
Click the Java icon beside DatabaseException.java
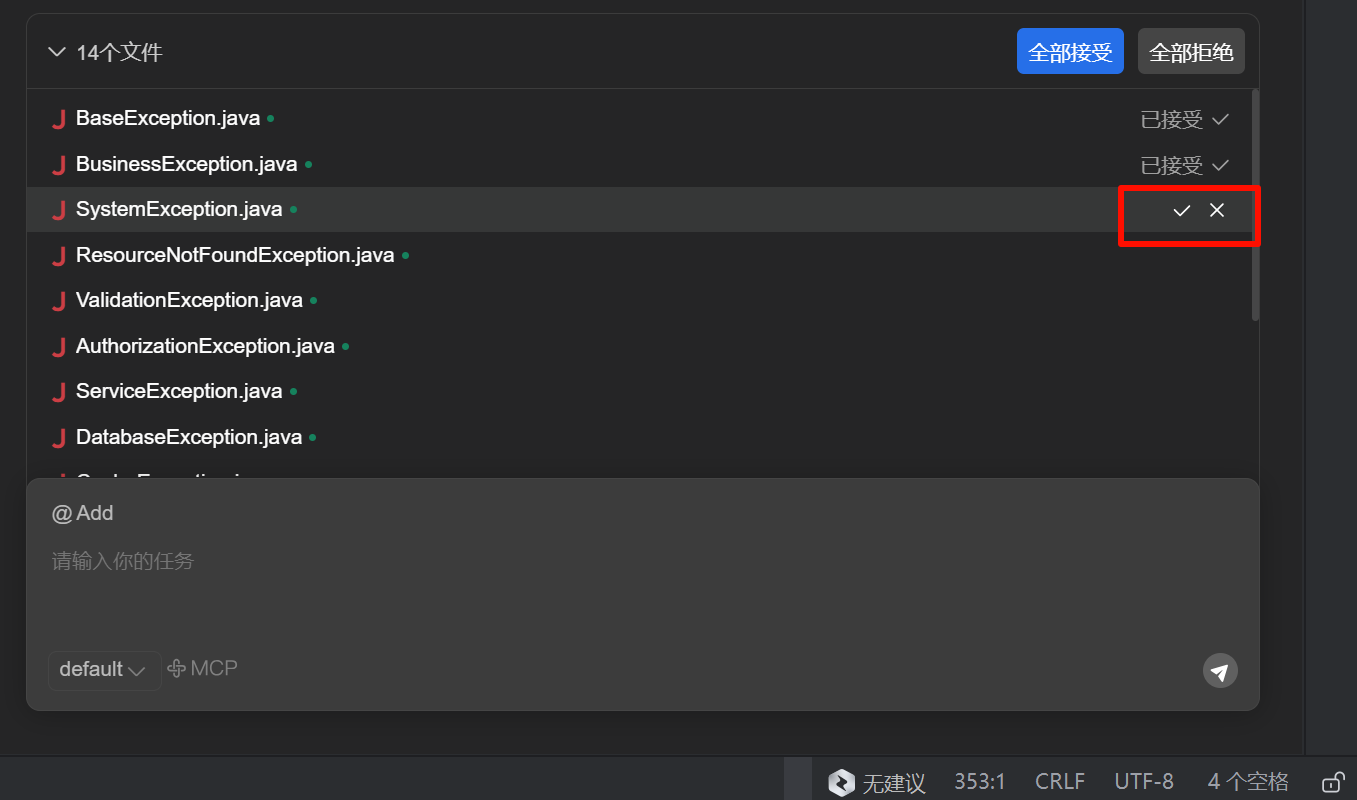pos(59,438)
